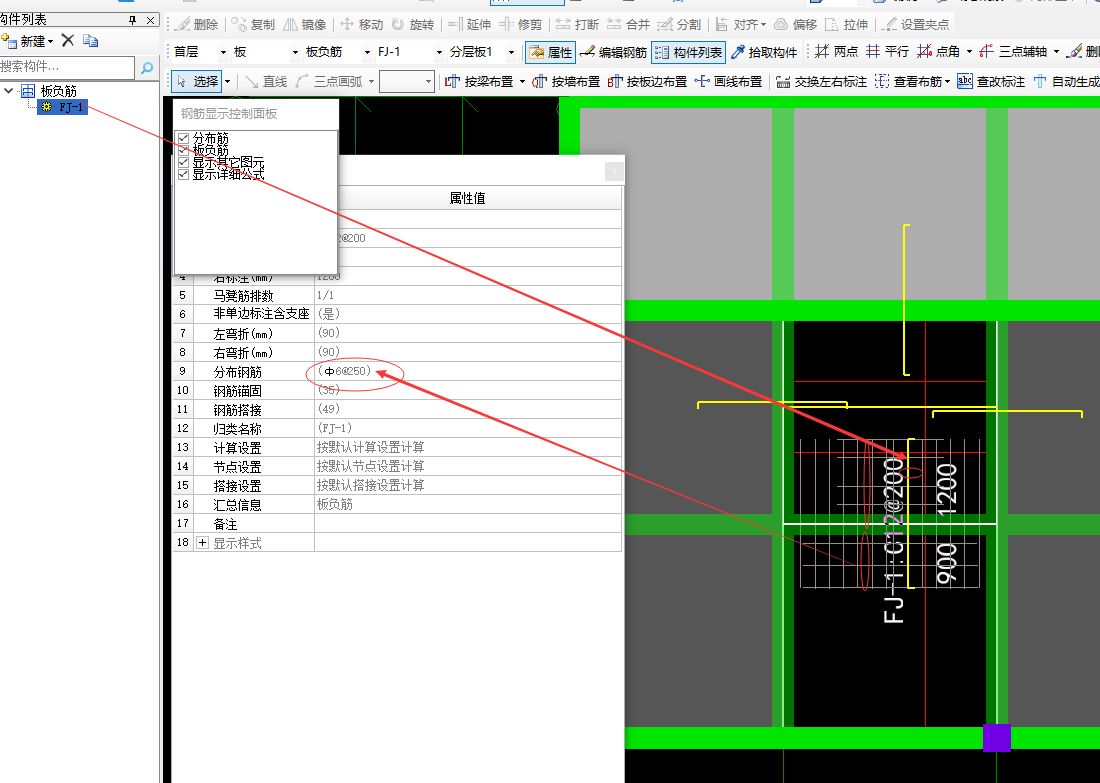Select the 拉伸 (stretch) tool
This screenshot has width=1100, height=783.
point(847,25)
